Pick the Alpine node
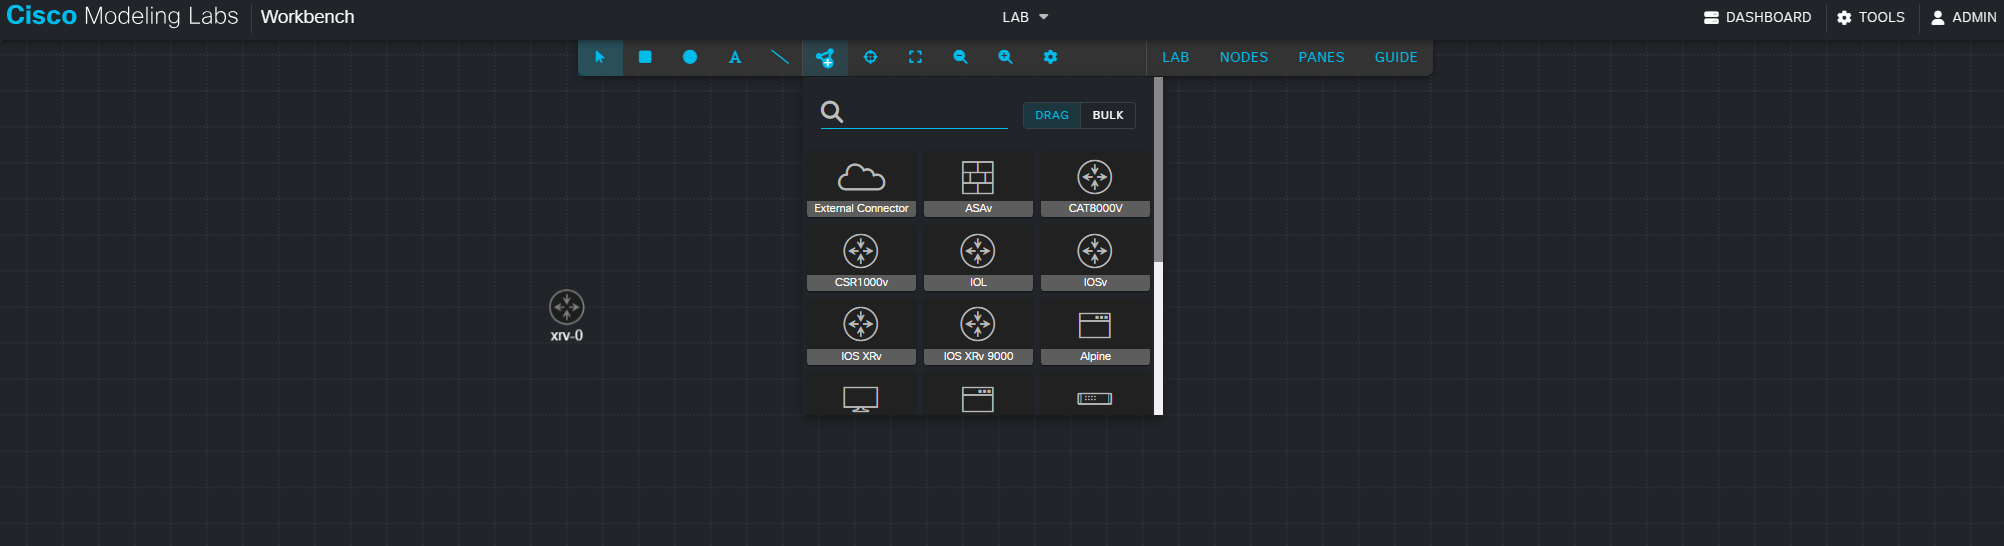The image size is (2004, 546). (x=1095, y=334)
